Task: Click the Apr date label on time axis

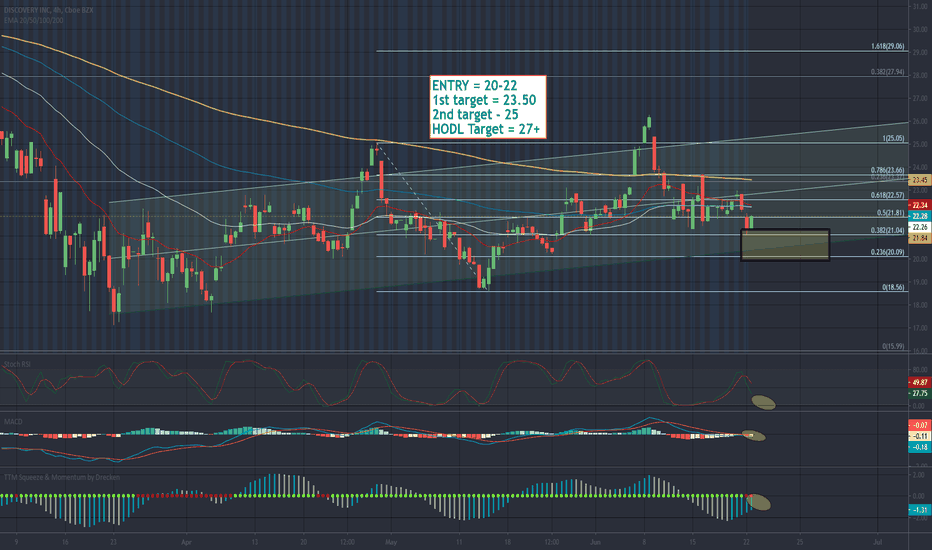Action: pyautogui.click(x=187, y=542)
